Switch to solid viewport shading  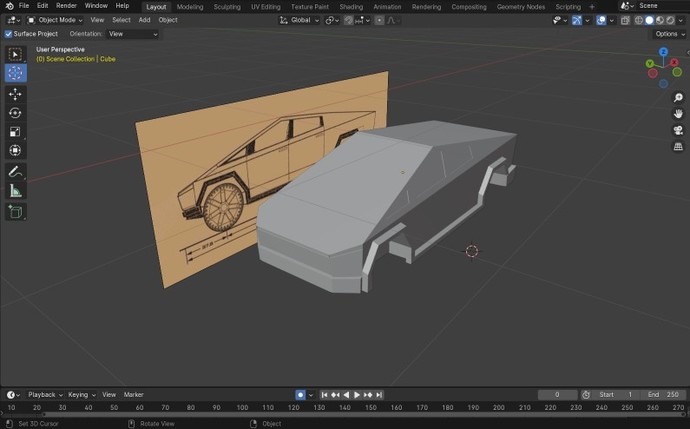(649, 20)
